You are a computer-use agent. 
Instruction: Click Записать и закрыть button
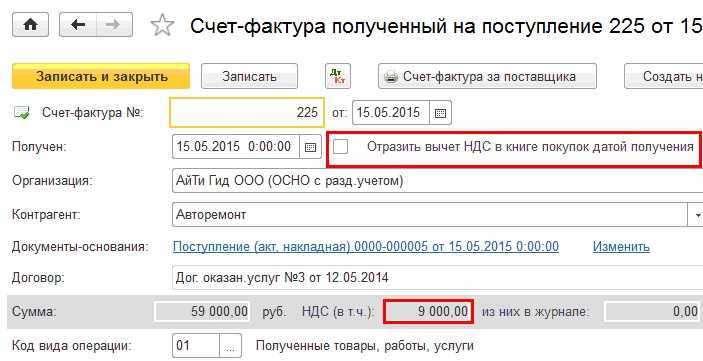(x=101, y=76)
